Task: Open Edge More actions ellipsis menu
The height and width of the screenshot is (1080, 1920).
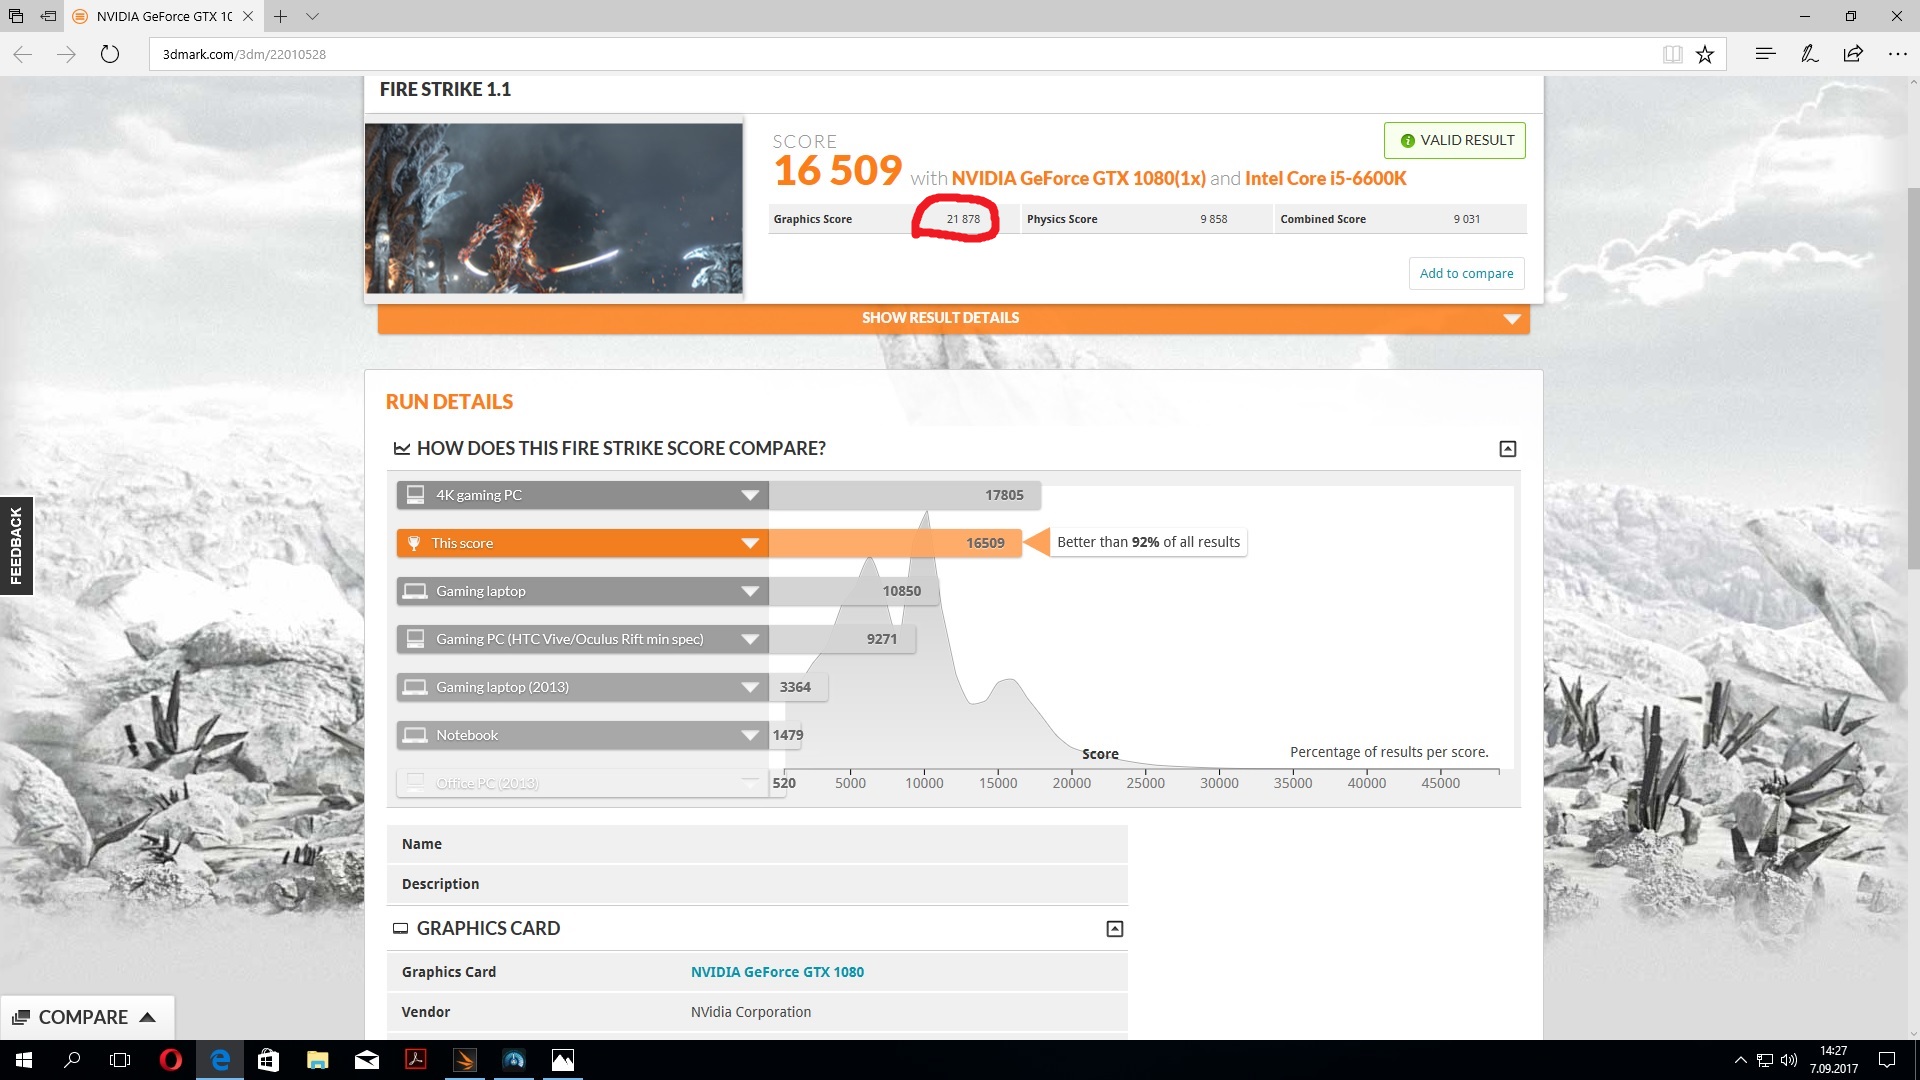Action: click(x=1897, y=54)
